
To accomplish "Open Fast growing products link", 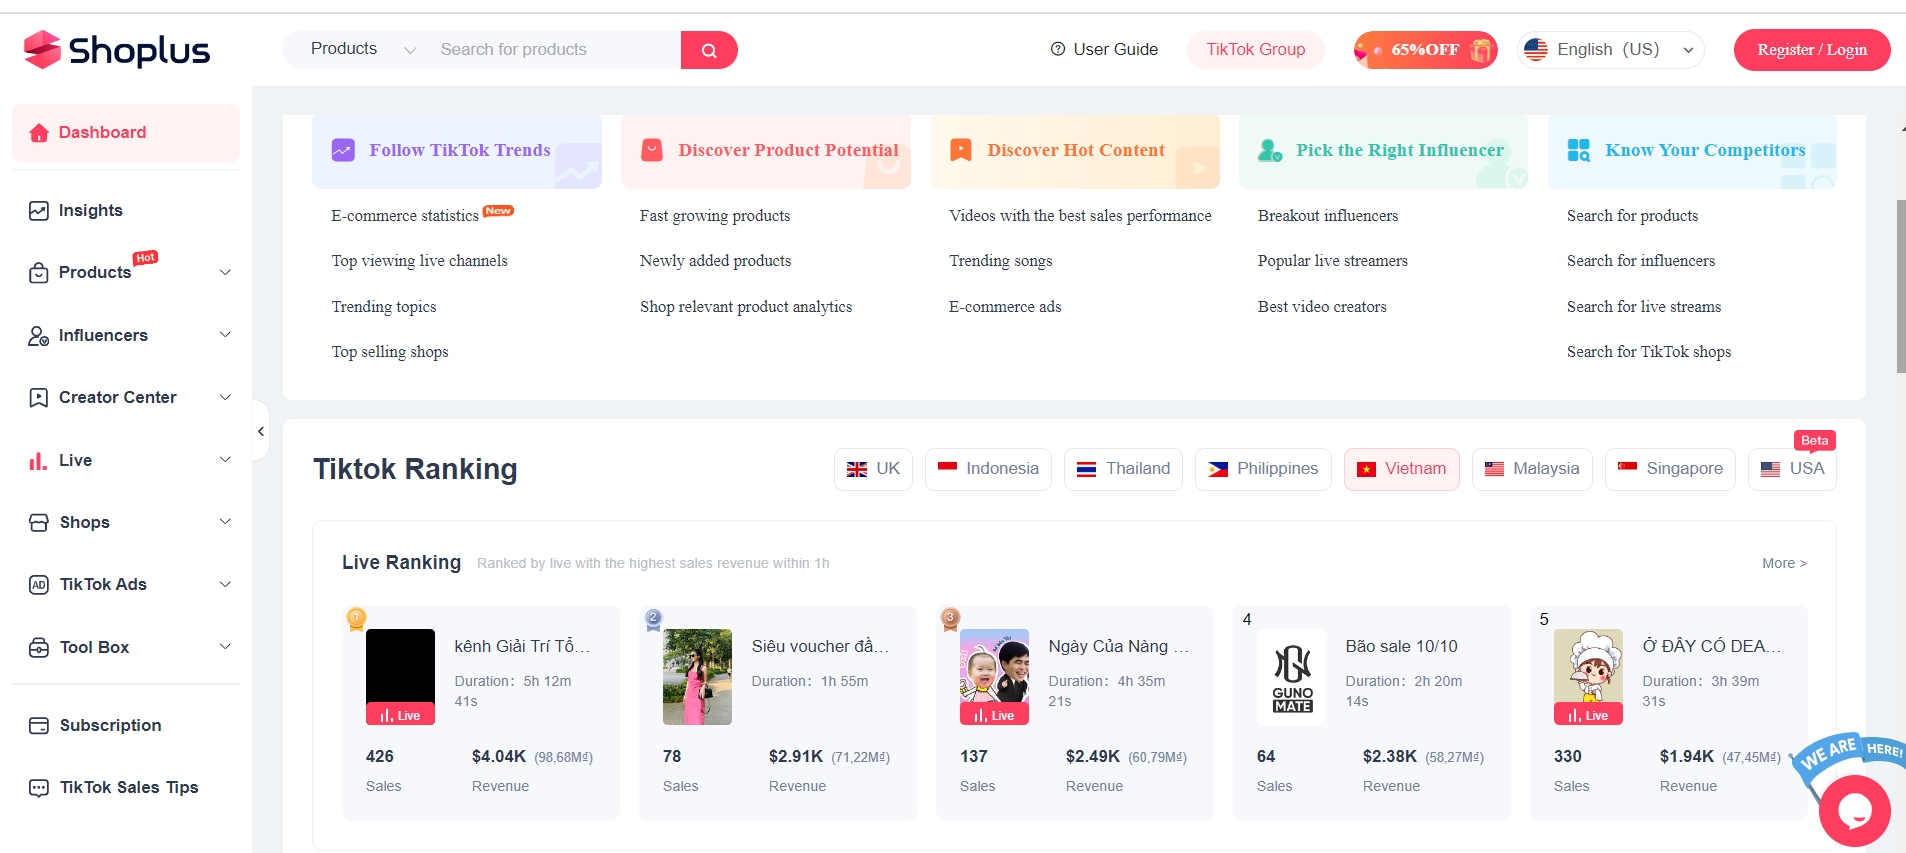I will tap(715, 216).
